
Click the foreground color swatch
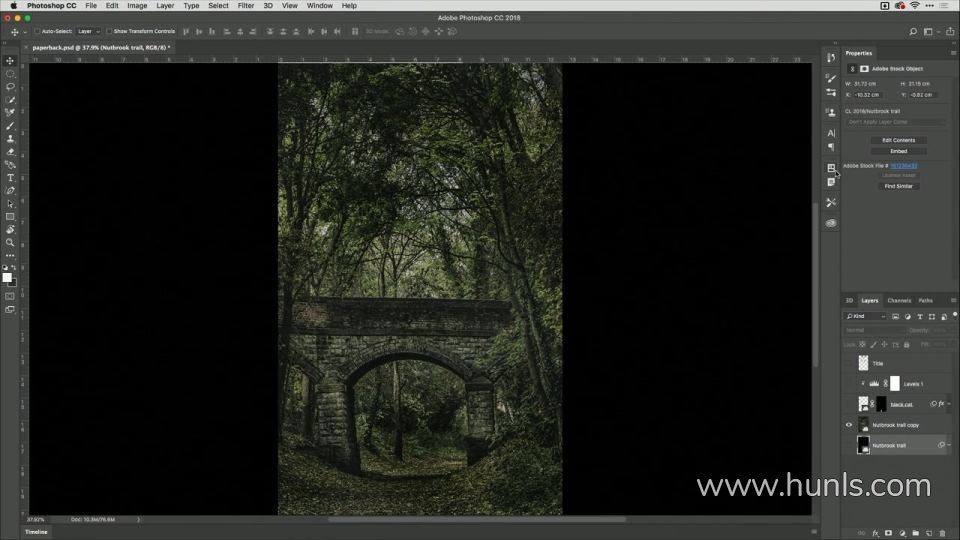(7, 278)
